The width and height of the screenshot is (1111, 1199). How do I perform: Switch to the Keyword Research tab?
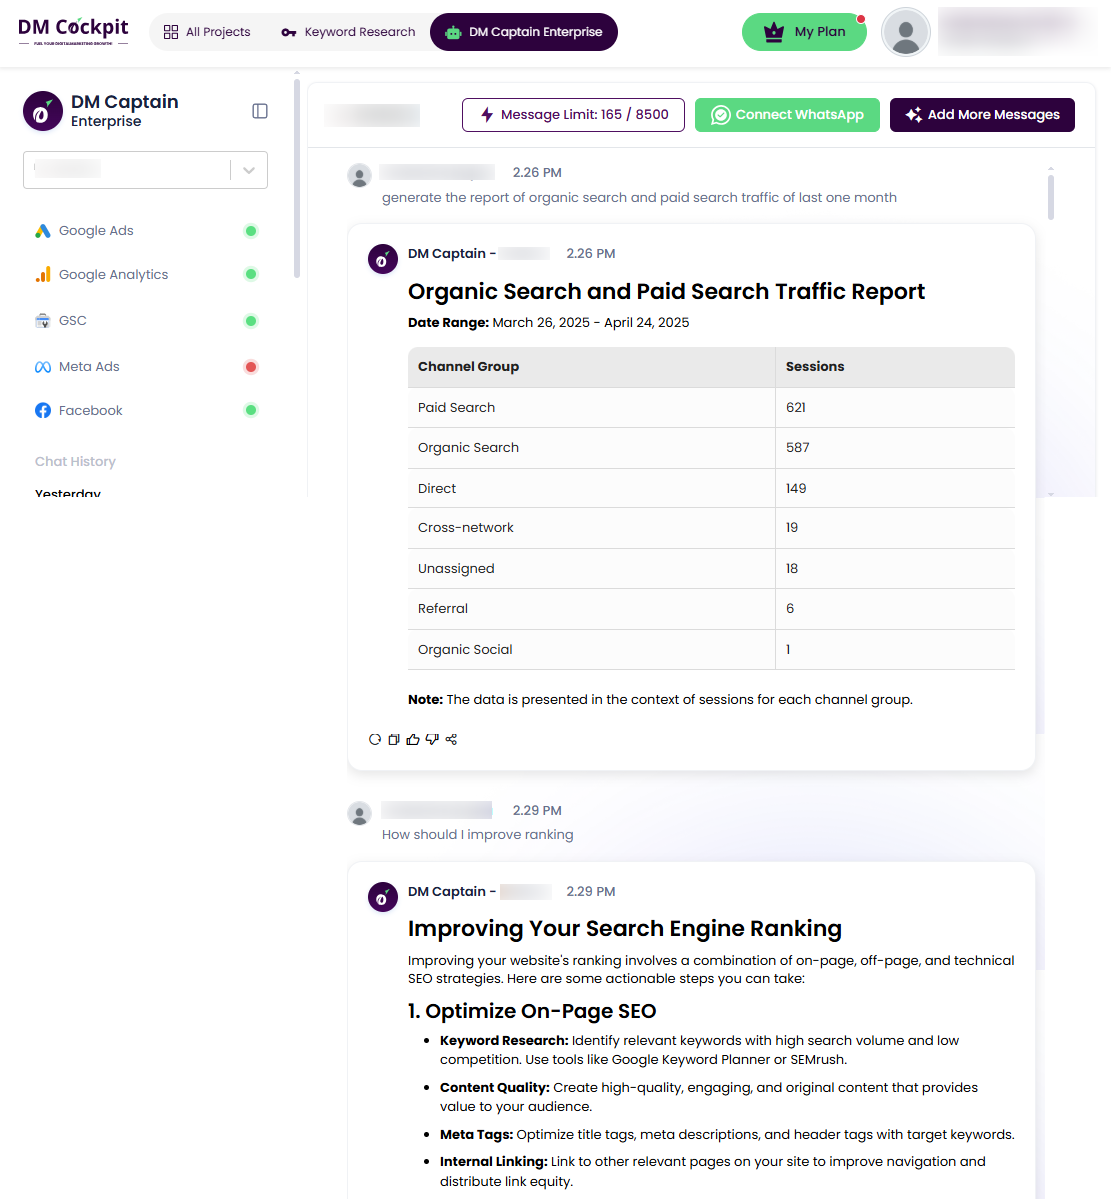349,32
